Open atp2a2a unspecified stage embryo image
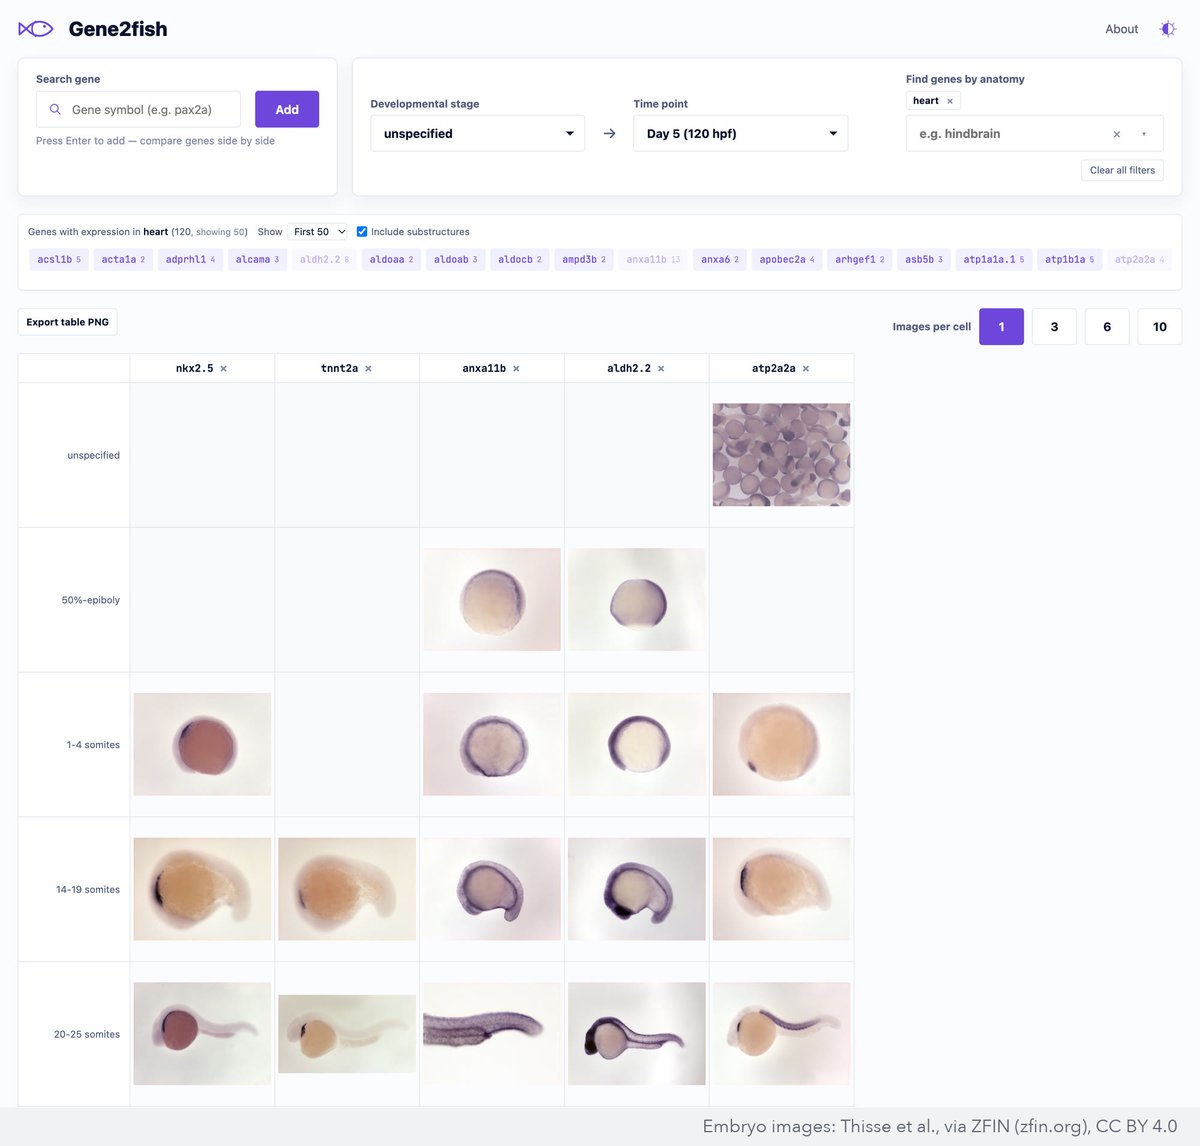This screenshot has height=1146, width=1200. [x=782, y=455]
